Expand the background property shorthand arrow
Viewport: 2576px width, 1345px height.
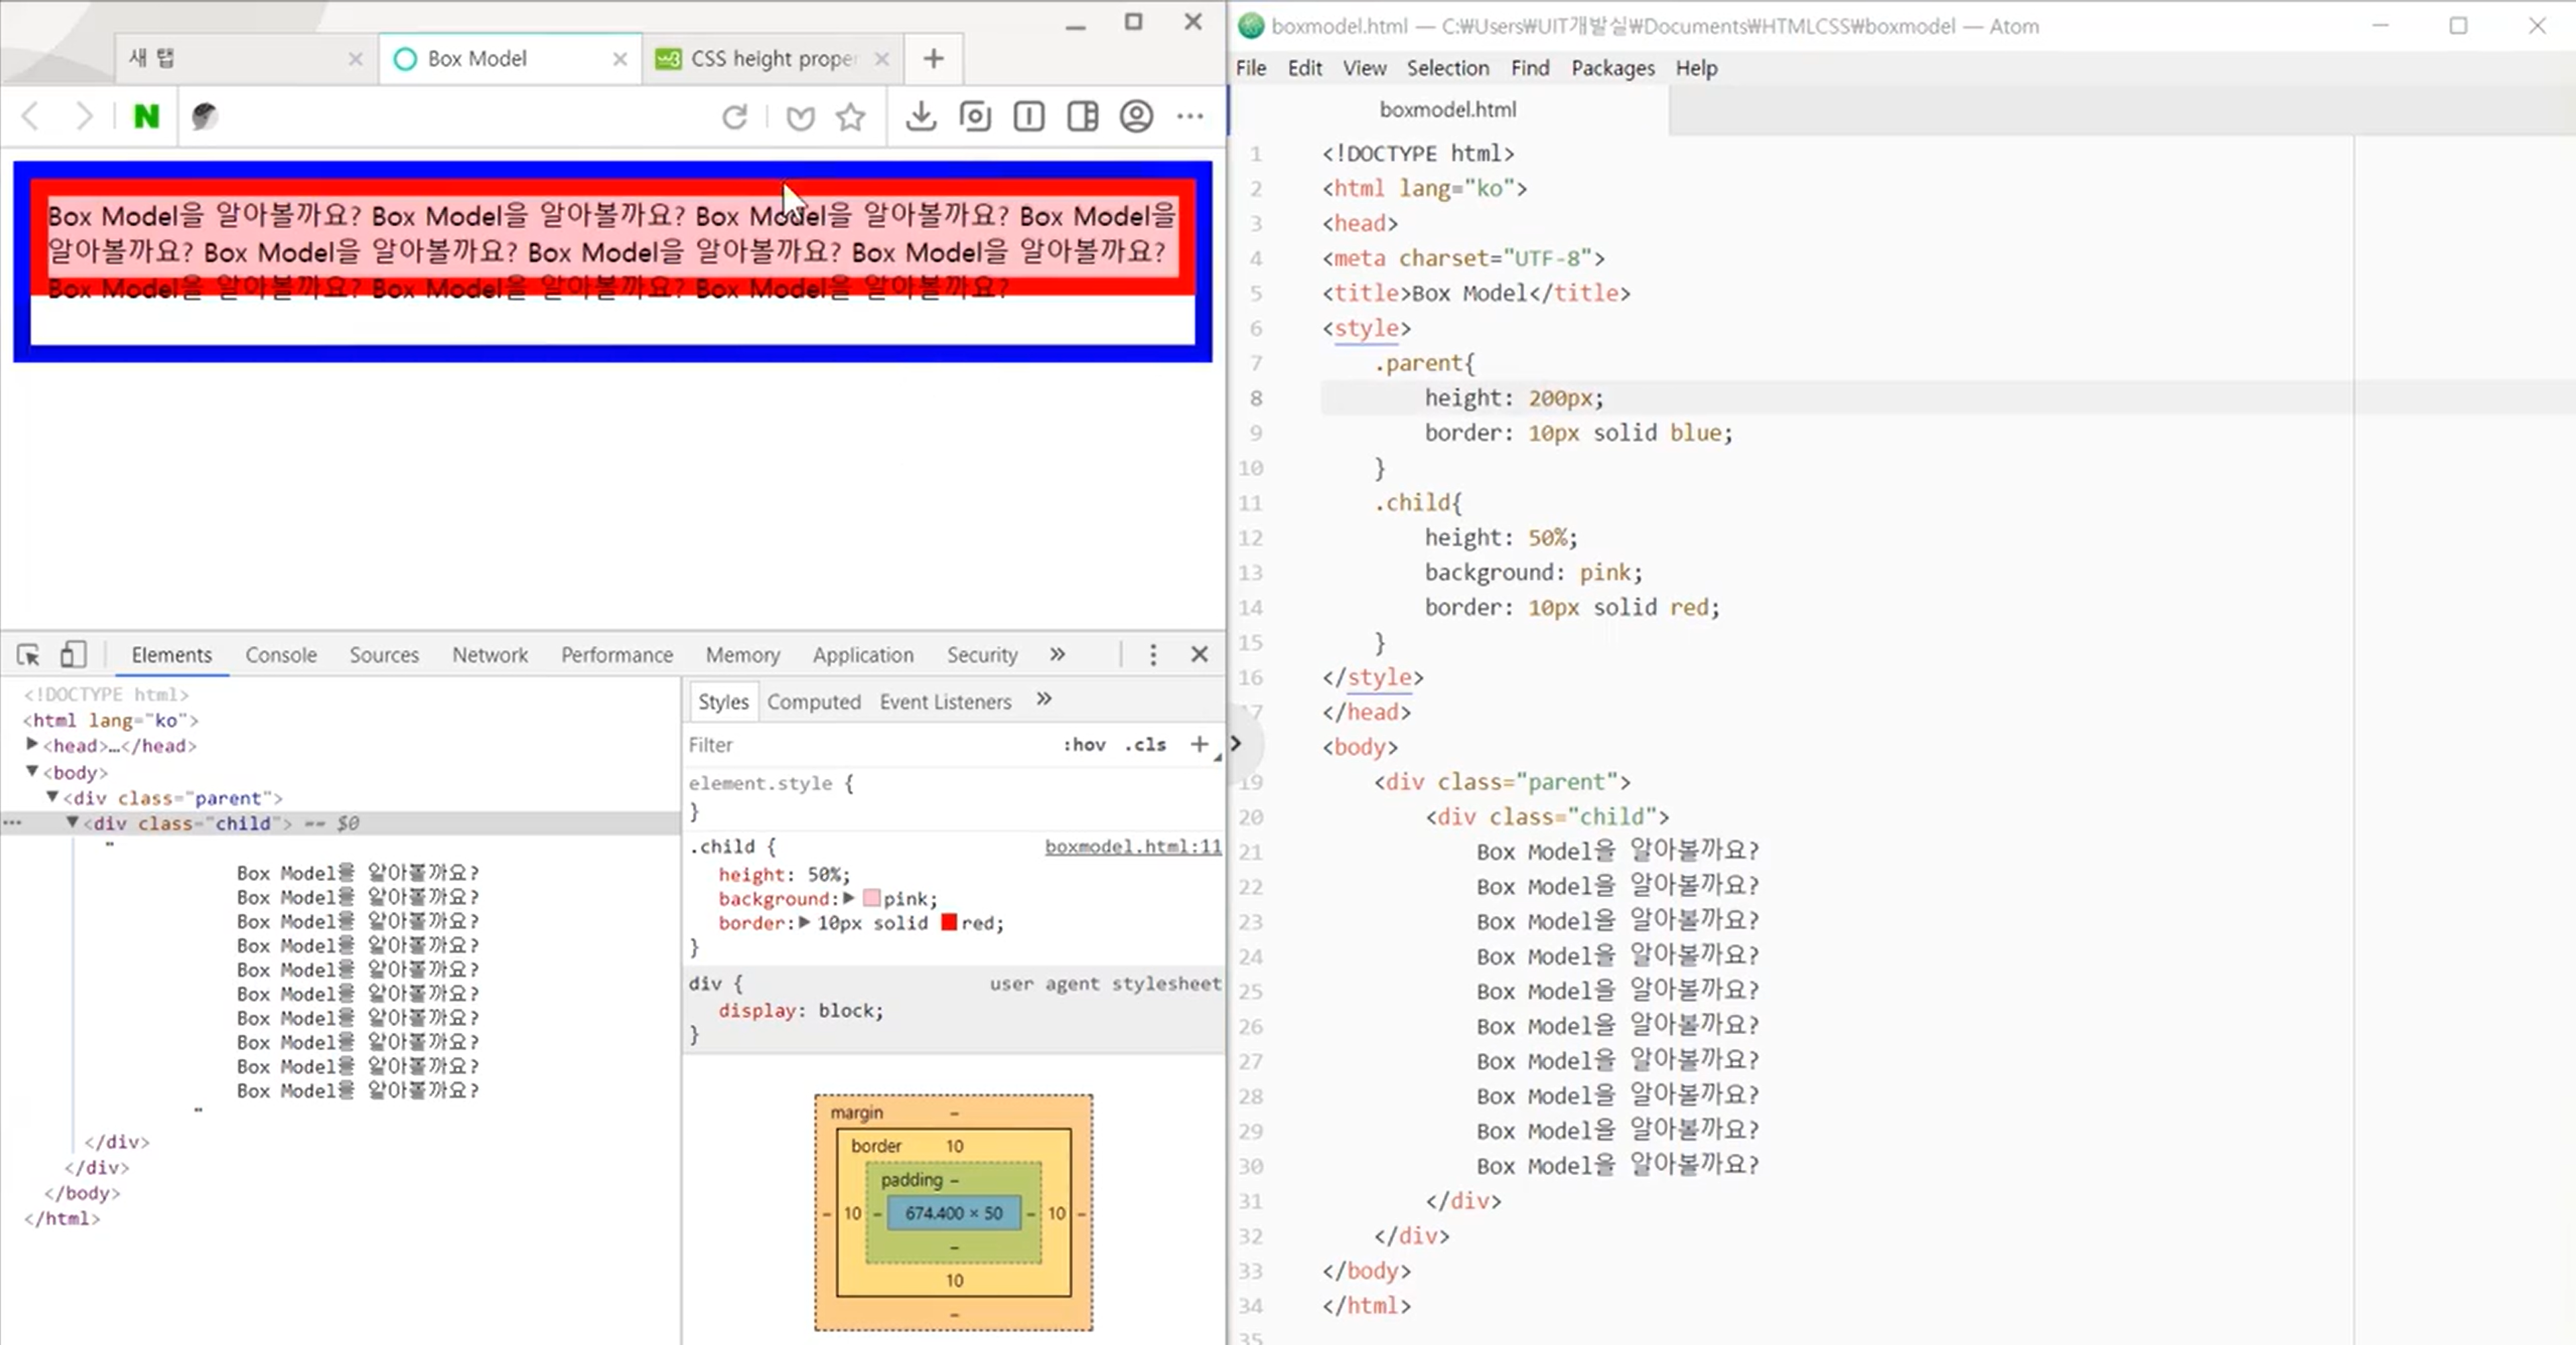tap(849, 898)
